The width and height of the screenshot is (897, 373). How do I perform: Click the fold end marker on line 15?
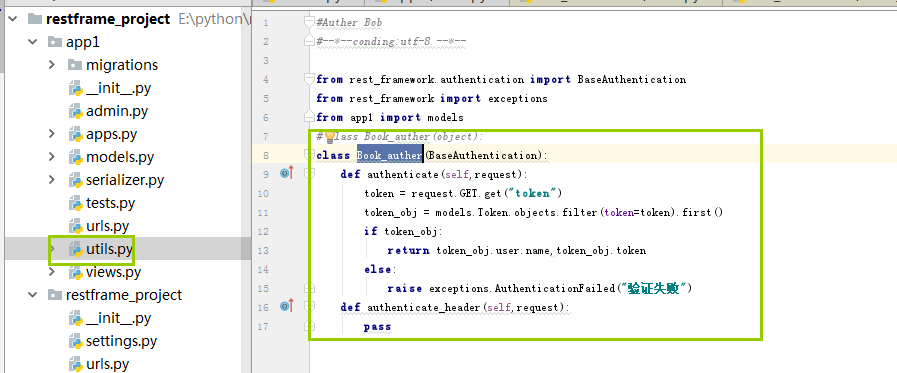click(309, 288)
